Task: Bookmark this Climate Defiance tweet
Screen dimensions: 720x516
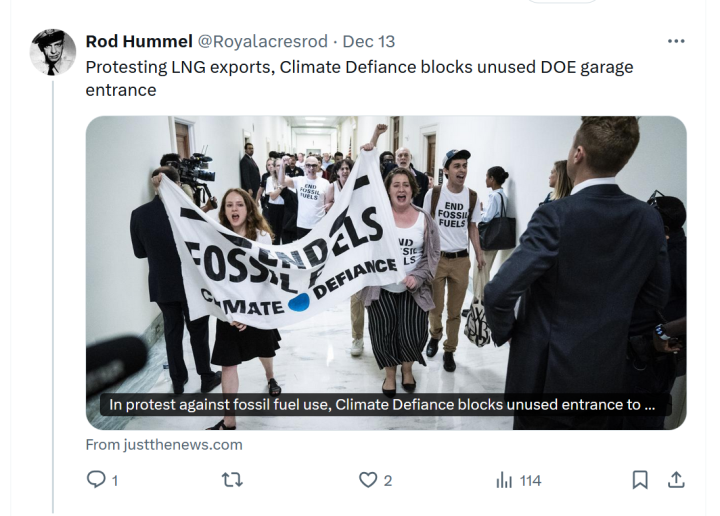Action: pyautogui.click(x=640, y=480)
